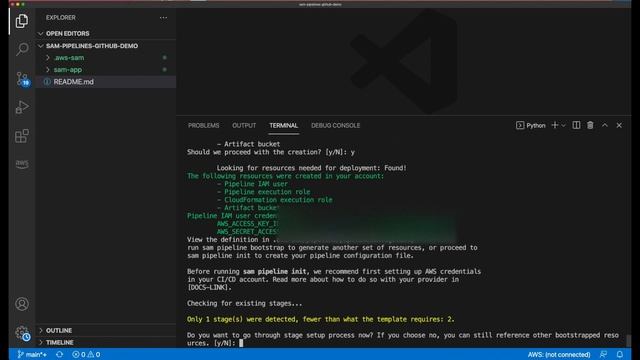This screenshot has height=360, width=640.
Task: Open the Search view
Action: point(22,49)
